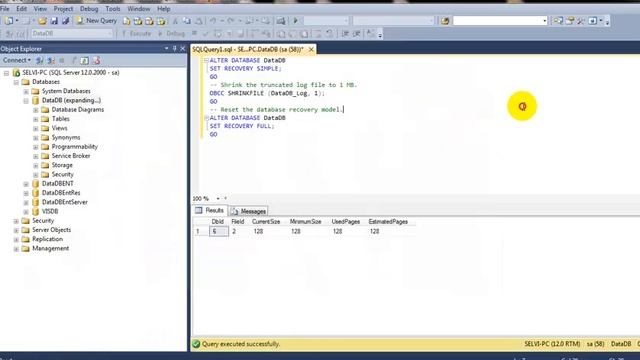Screen dimensions: 640x360
Task: Expand the System Databases folder
Action: tap(26, 91)
